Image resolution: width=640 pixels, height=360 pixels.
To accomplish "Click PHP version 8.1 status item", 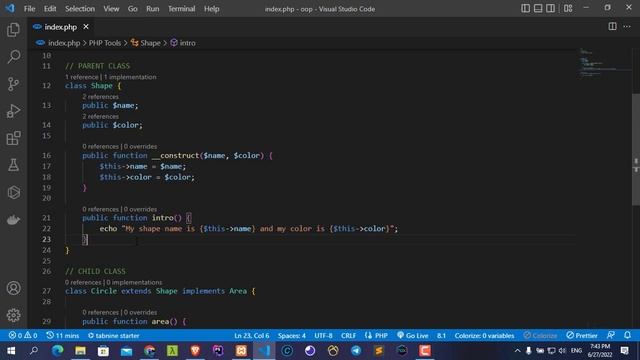I will [x=441, y=336].
